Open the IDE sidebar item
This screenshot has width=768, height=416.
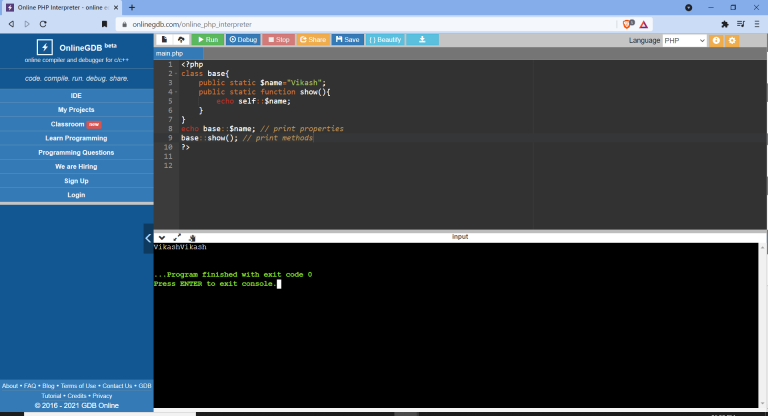coord(76,96)
